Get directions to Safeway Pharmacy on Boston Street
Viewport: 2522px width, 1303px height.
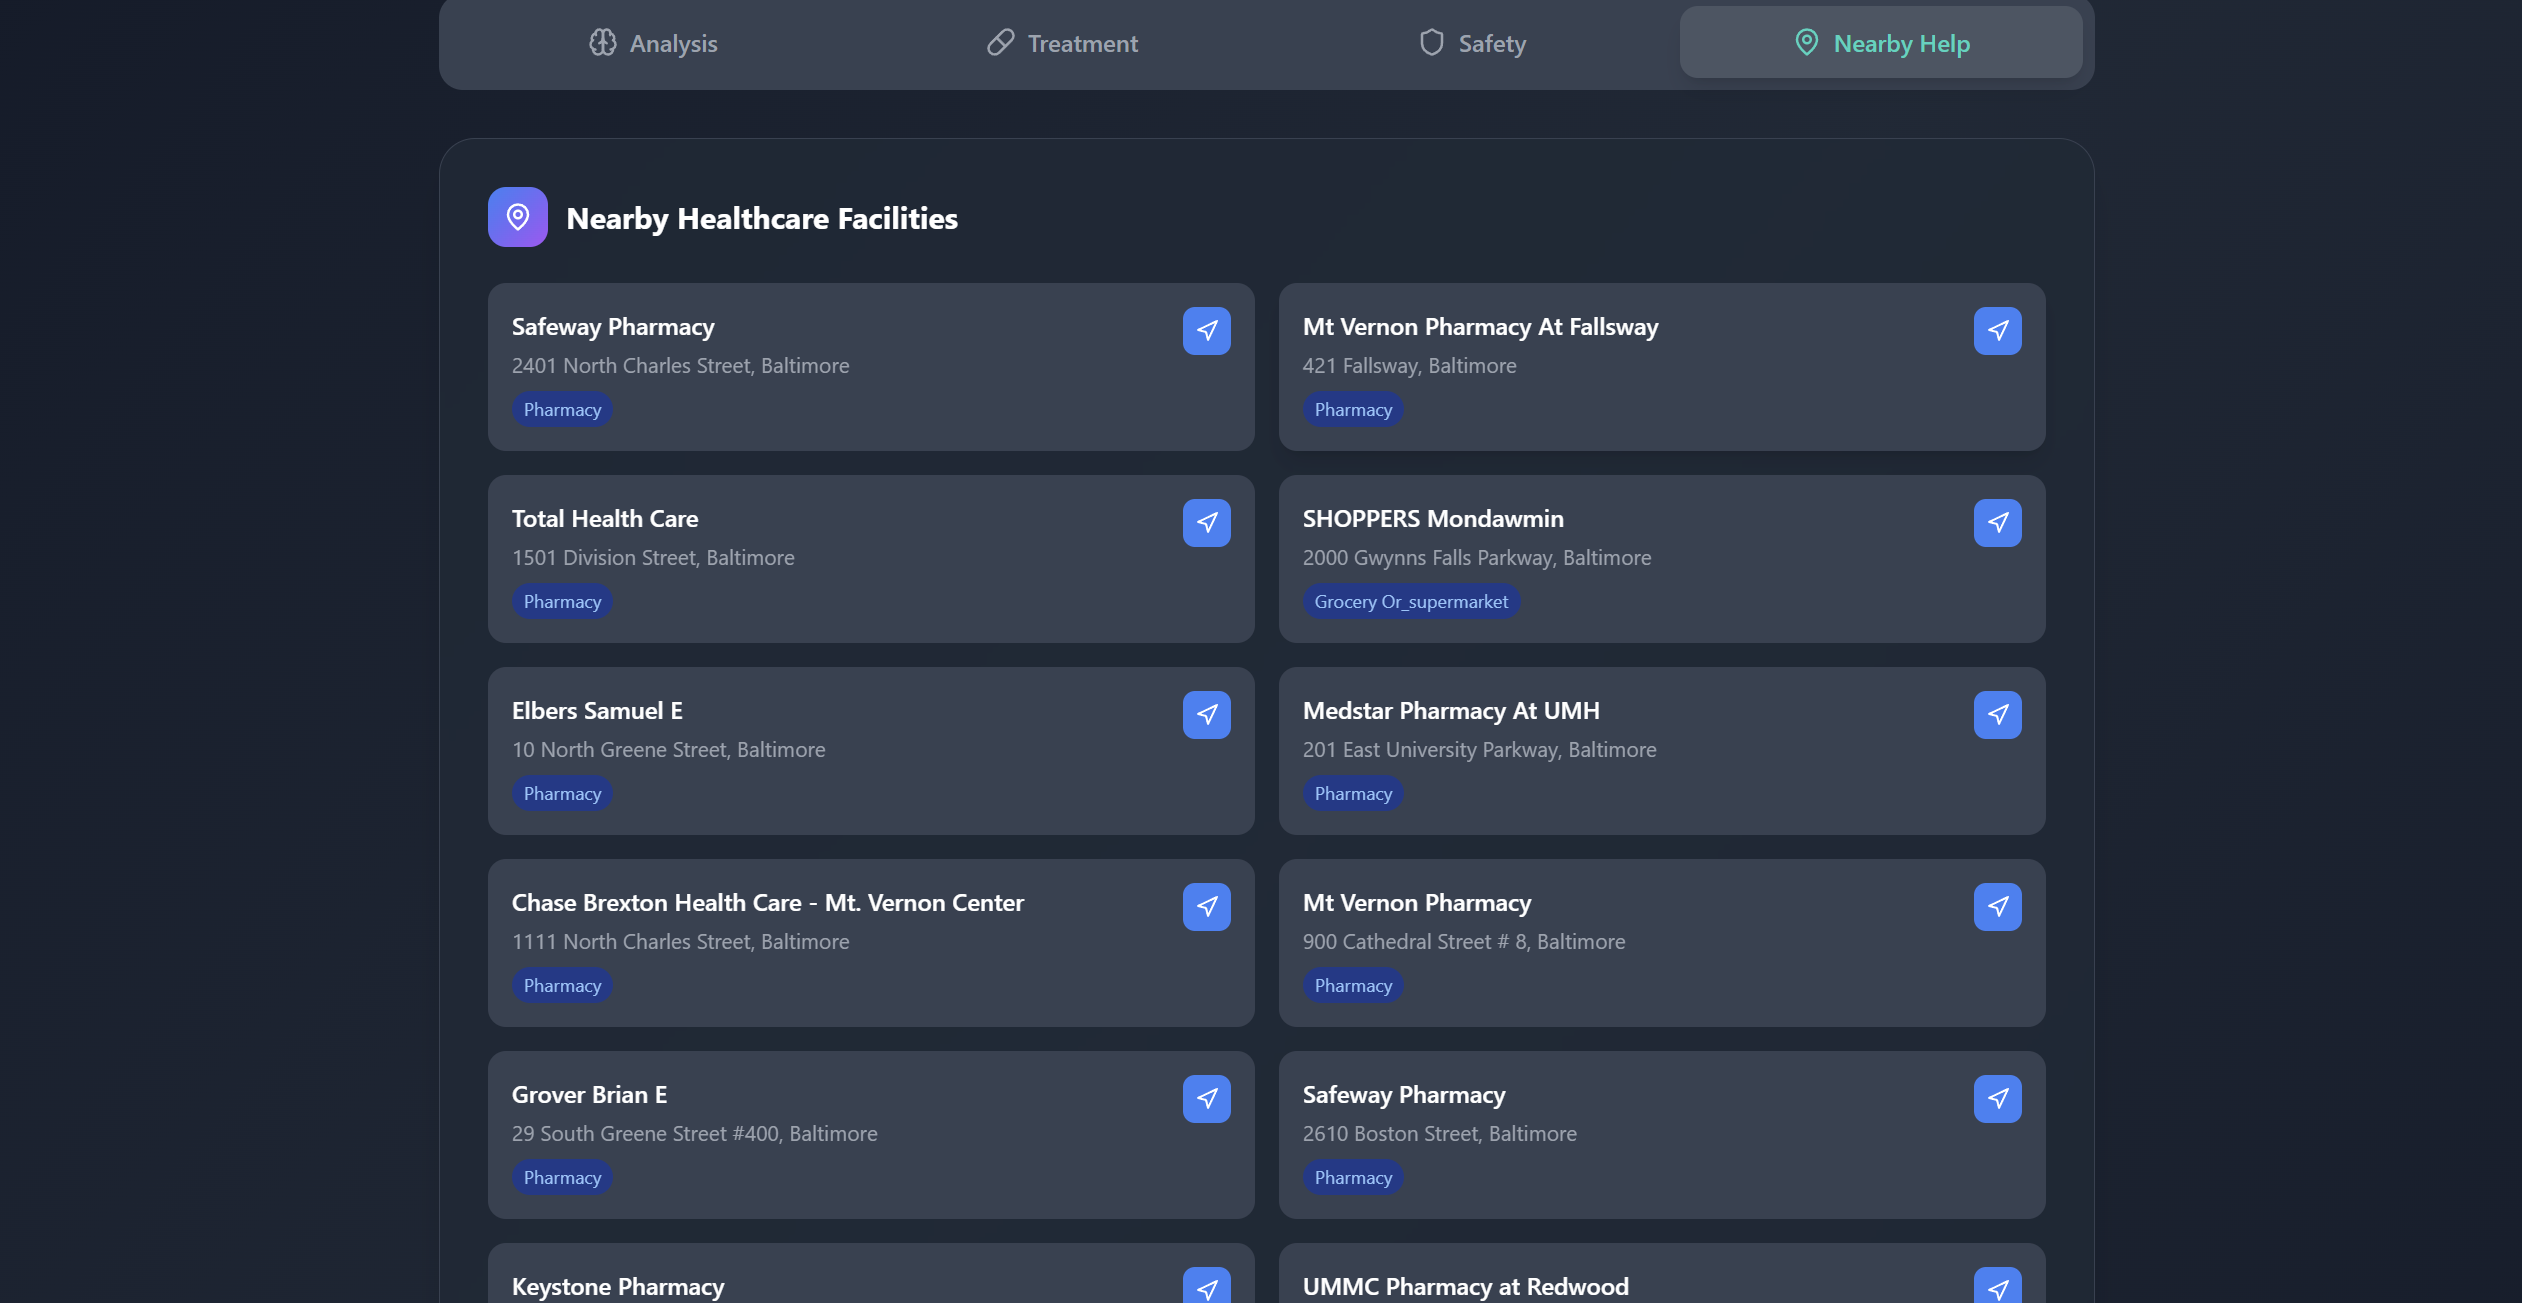coord(1997,1099)
